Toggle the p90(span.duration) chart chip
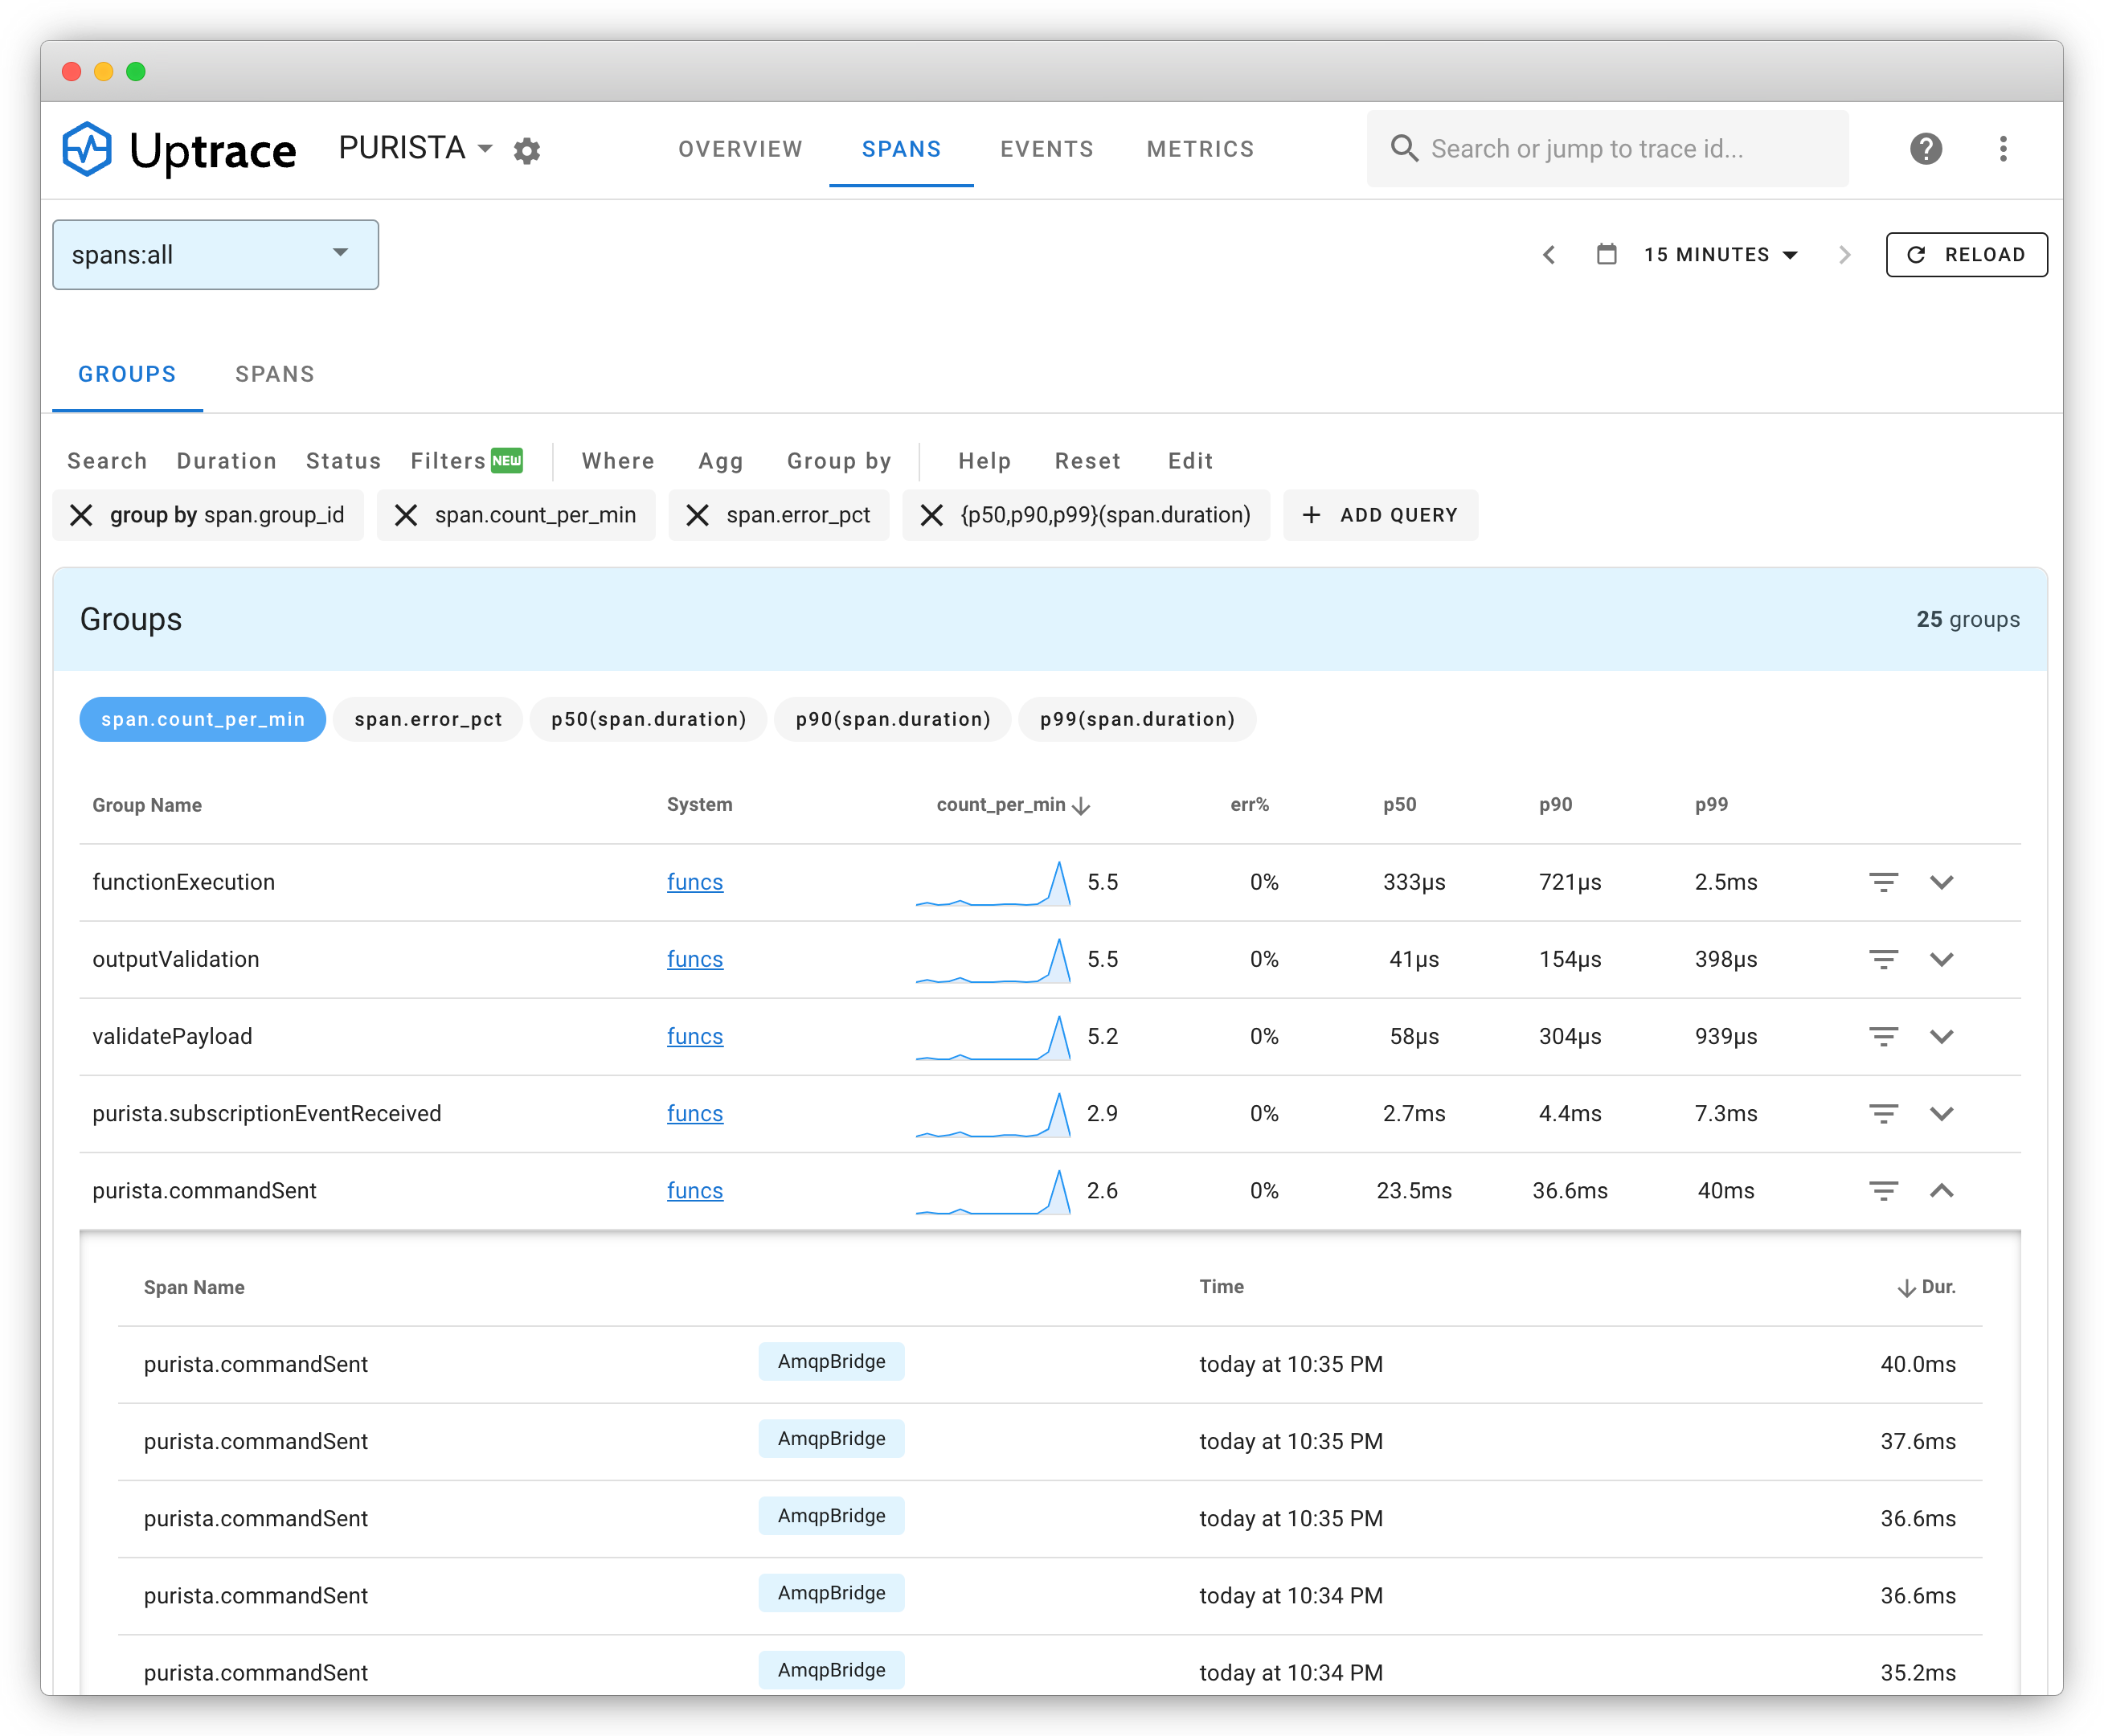This screenshot has width=2104, height=1736. 892,719
